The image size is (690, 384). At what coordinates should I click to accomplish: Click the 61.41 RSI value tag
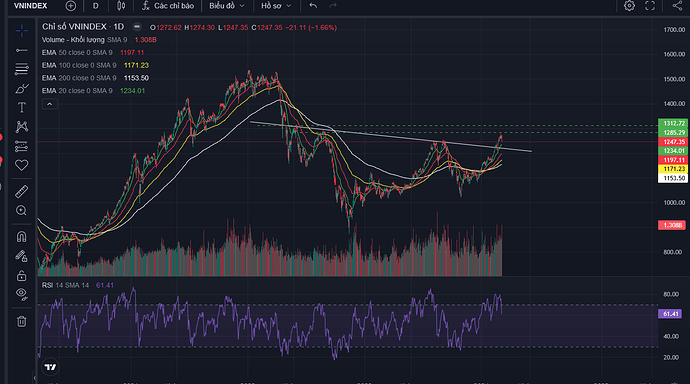pos(670,314)
